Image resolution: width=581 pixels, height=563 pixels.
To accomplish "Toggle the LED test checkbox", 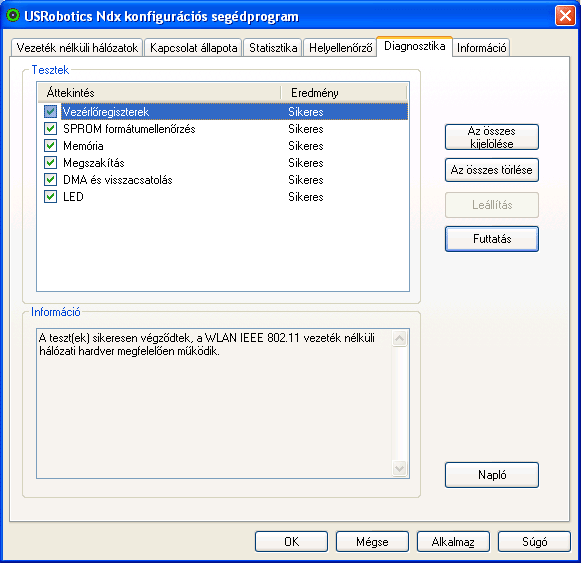I will coord(50,196).
